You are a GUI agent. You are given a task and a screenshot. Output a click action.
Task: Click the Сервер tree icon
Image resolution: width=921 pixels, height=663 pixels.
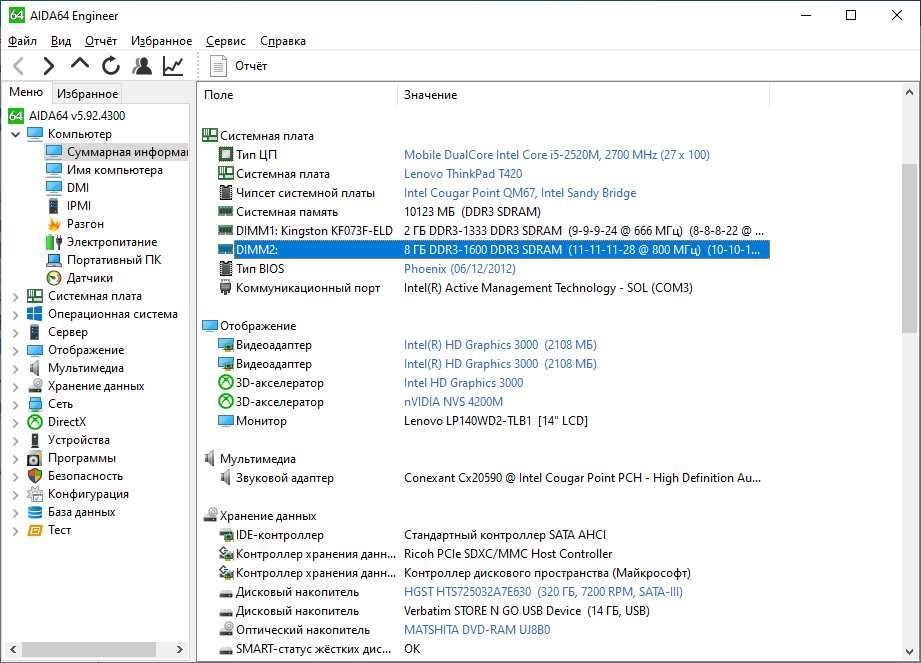35,332
